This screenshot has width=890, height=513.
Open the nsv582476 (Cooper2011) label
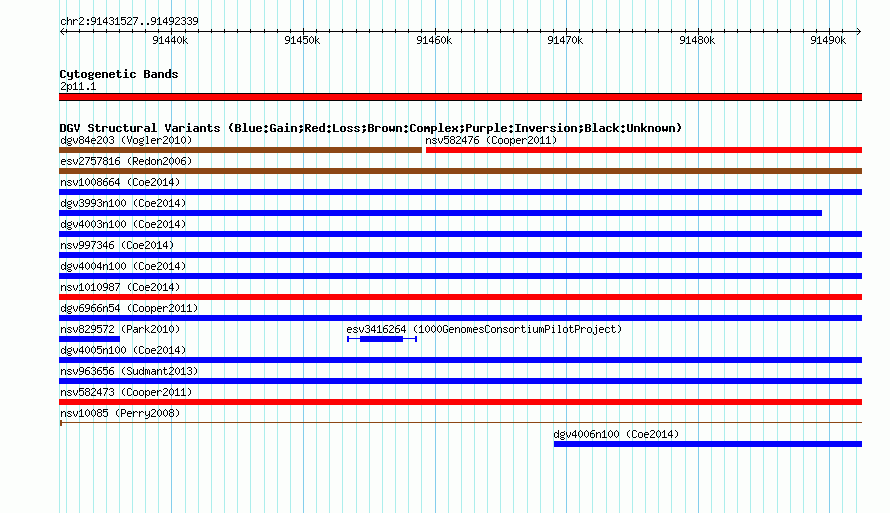click(491, 140)
